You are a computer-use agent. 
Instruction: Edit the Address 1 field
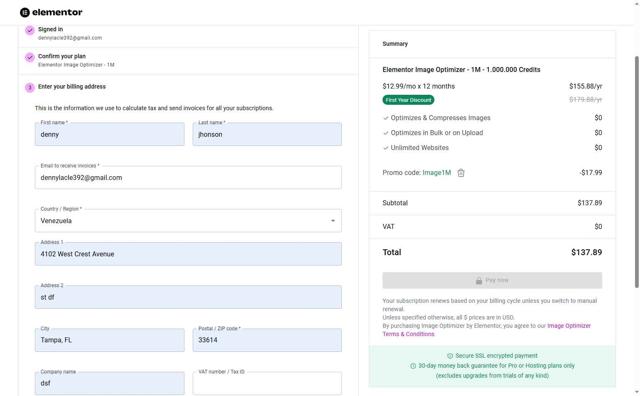188,254
